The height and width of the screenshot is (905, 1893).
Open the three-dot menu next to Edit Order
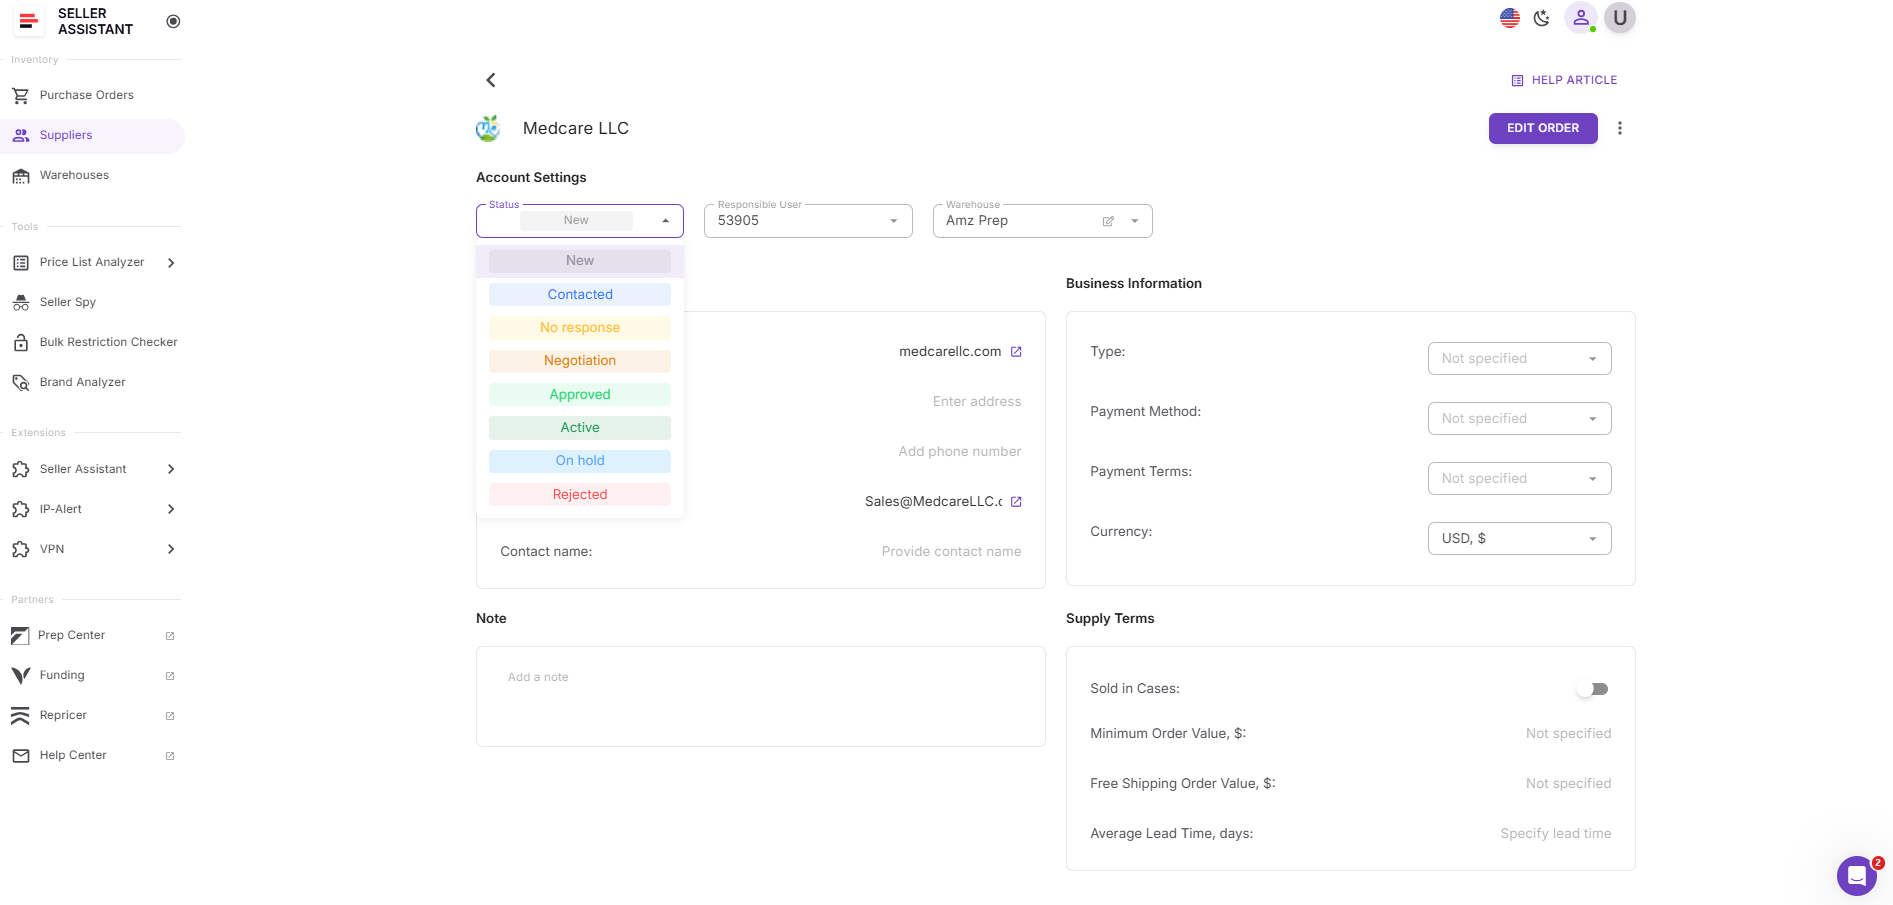point(1620,128)
